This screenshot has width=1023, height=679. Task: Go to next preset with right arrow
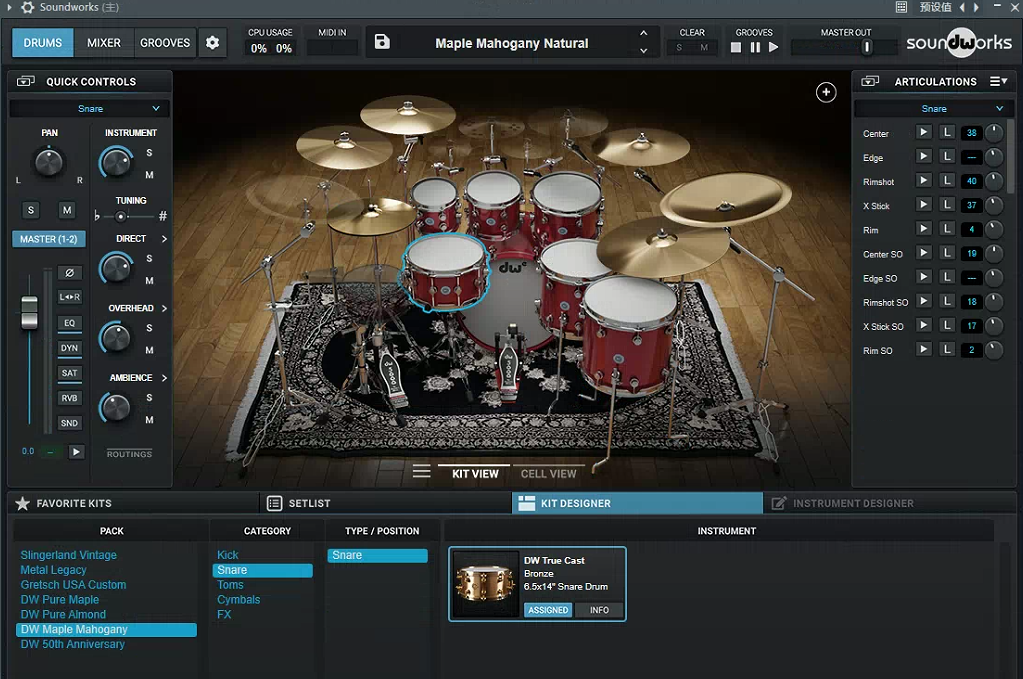(x=976, y=7)
